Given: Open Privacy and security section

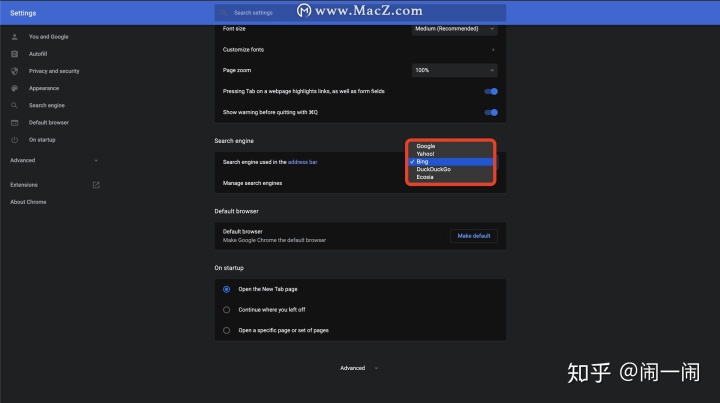Looking at the screenshot, I should pyautogui.click(x=54, y=71).
